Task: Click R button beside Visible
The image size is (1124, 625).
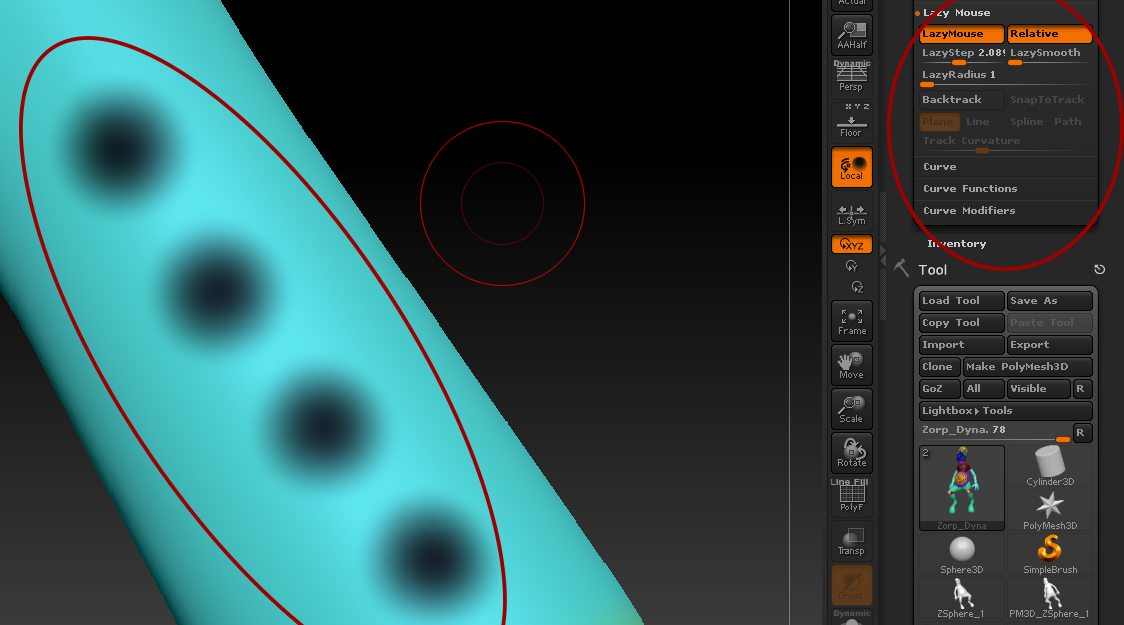Action: [1082, 389]
